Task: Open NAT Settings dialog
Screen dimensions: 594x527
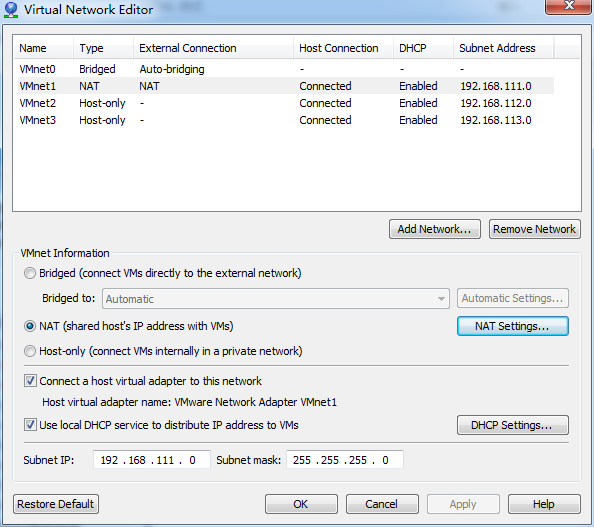Action: (513, 326)
